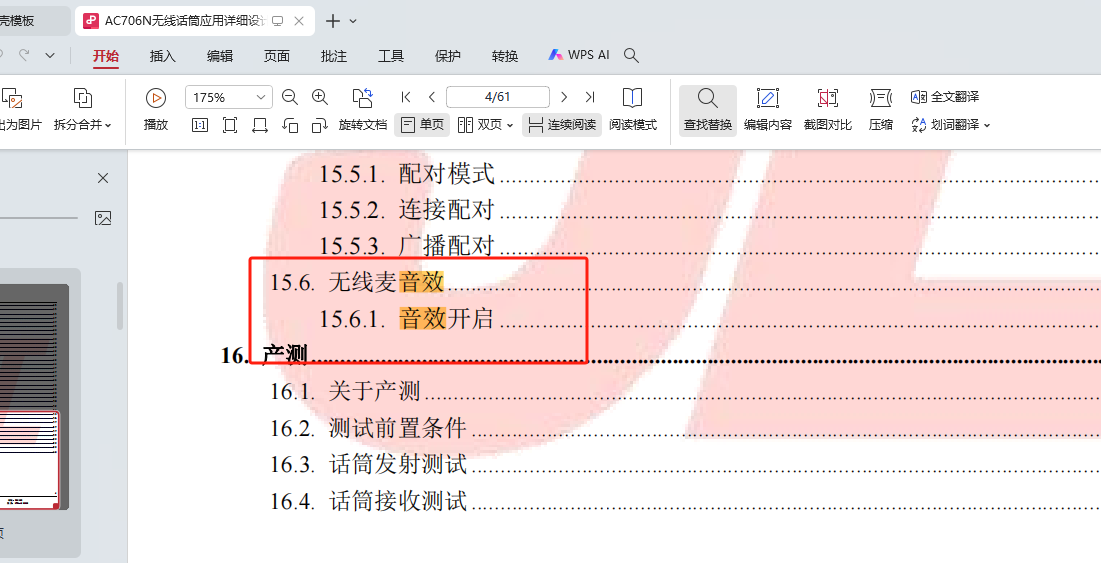The width and height of the screenshot is (1101, 563).
Task: Click the page number field 4/61
Action: pyautogui.click(x=498, y=97)
